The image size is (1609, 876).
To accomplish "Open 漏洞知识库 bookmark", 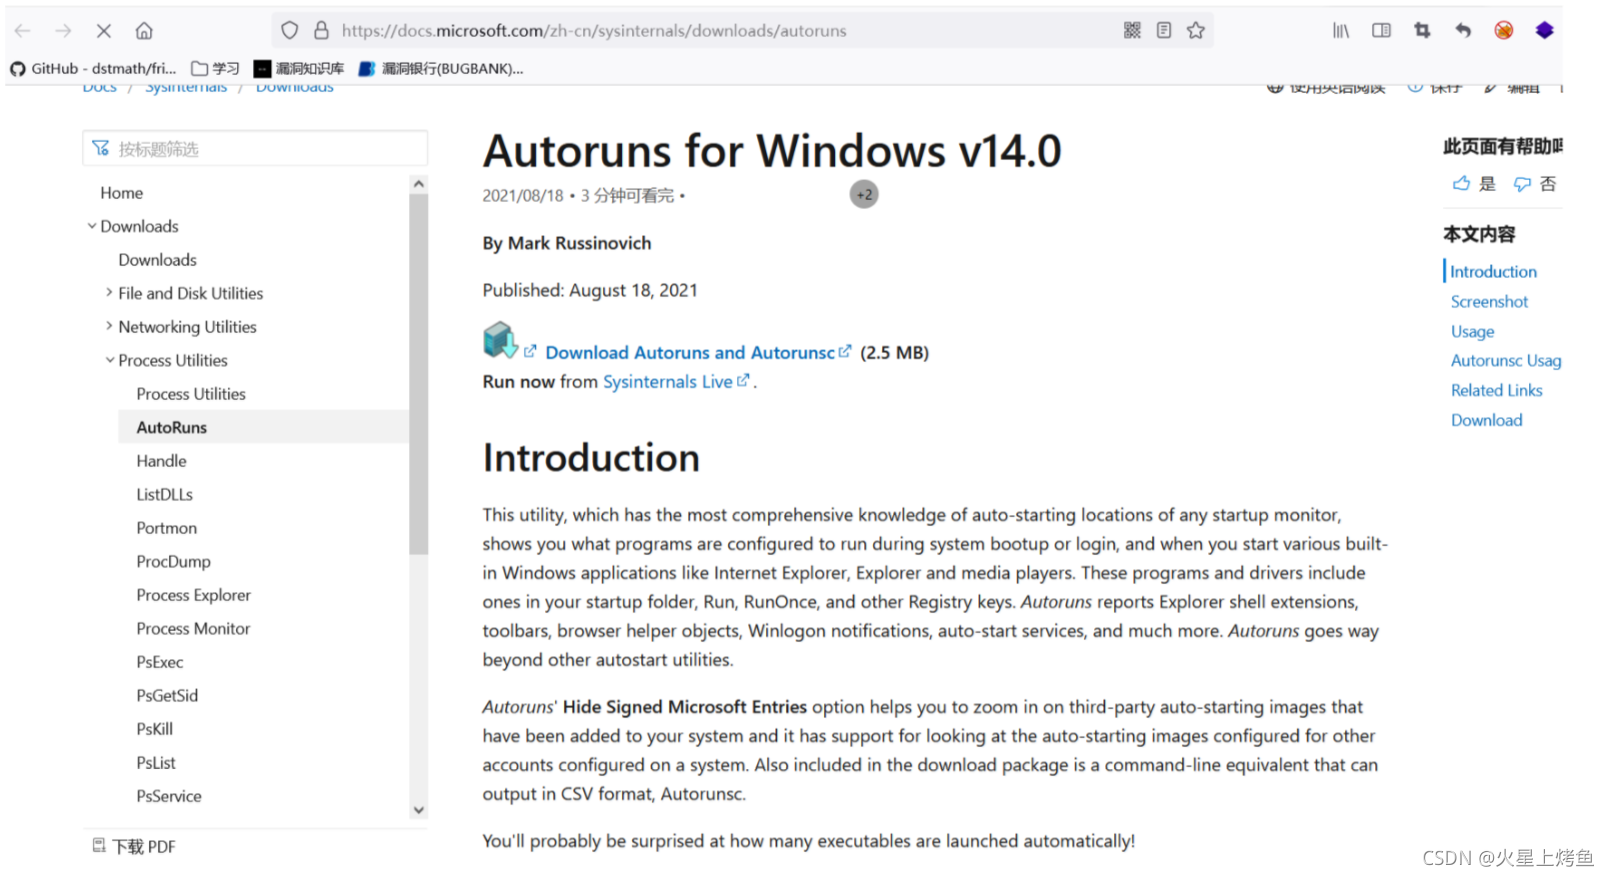I will point(298,69).
